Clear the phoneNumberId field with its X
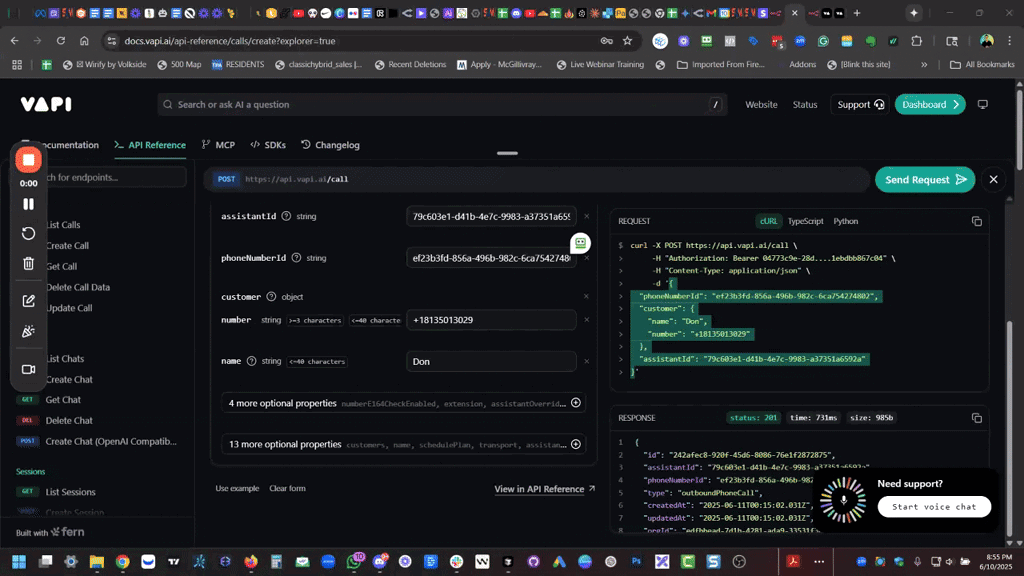Image resolution: width=1024 pixels, height=576 pixels. pyautogui.click(x=587, y=258)
